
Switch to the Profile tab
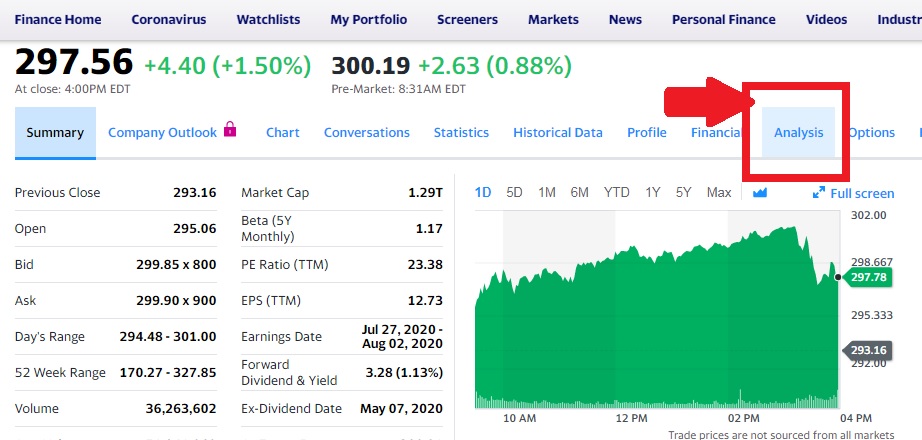[x=647, y=133]
